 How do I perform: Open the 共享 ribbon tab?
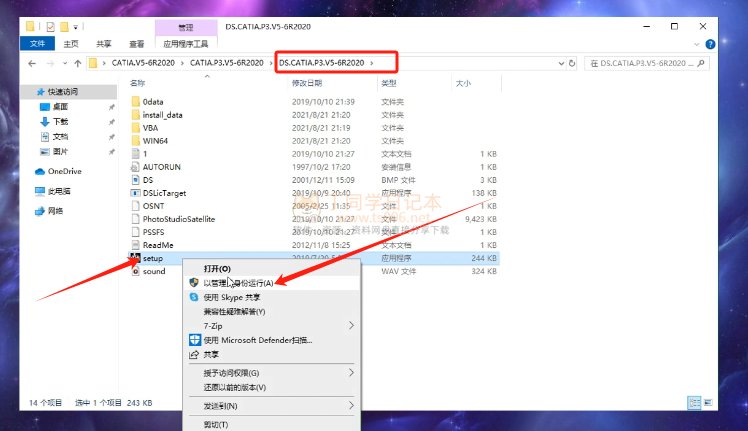pyautogui.click(x=104, y=43)
